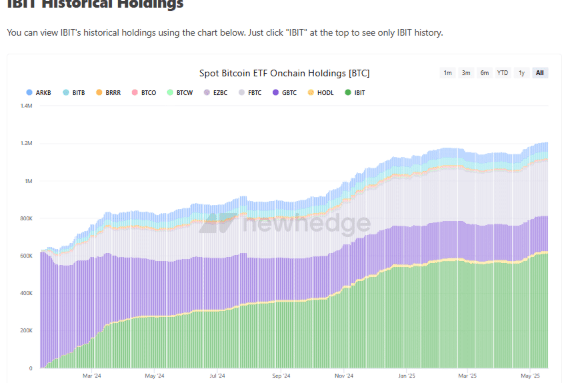Click the FBTC legend marker
This screenshot has height=383, width=563.
click(x=242, y=93)
